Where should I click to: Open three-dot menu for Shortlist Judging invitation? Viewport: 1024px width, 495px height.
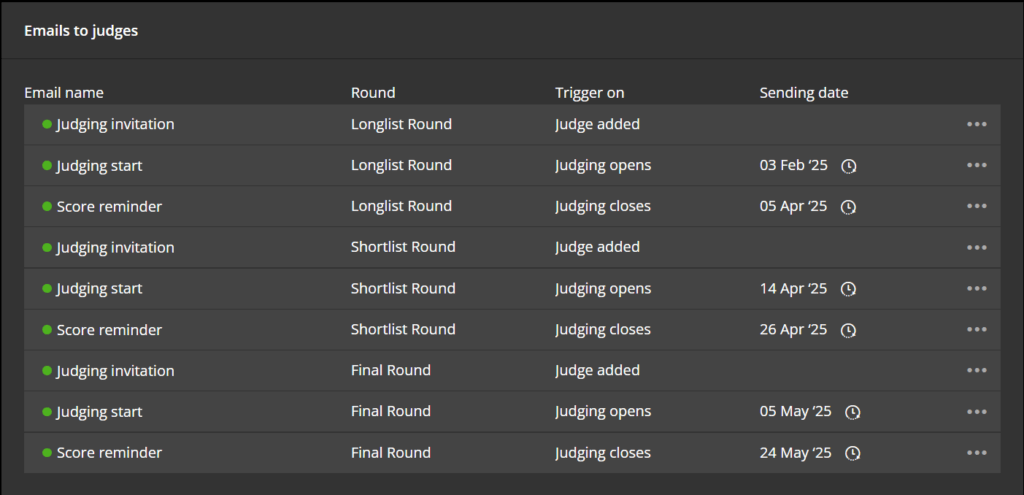pyautogui.click(x=976, y=248)
